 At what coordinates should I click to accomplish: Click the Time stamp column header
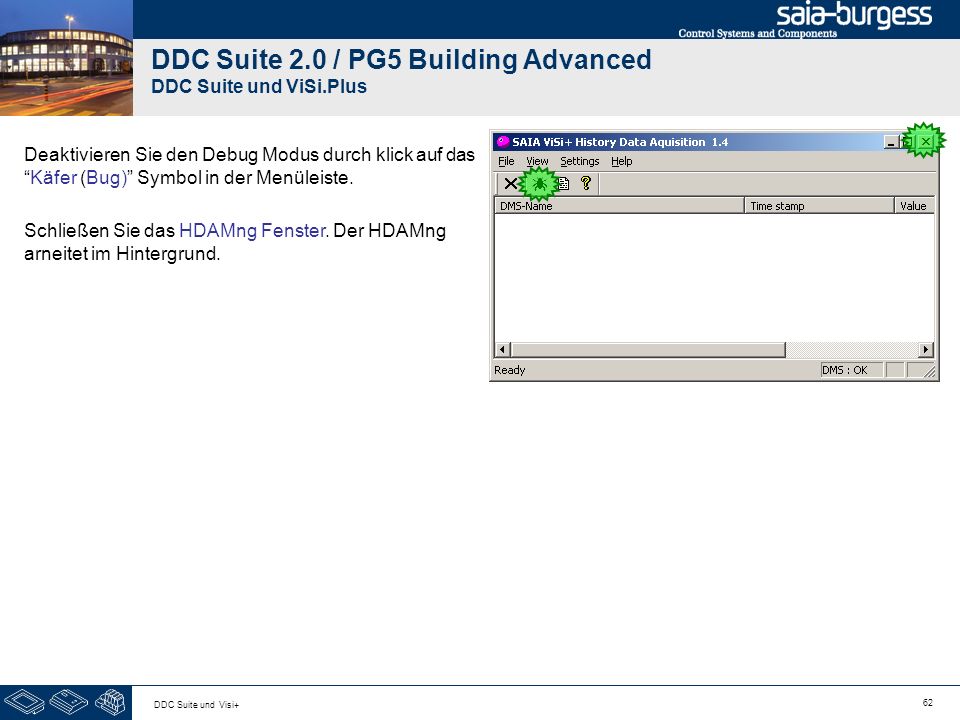pos(819,206)
